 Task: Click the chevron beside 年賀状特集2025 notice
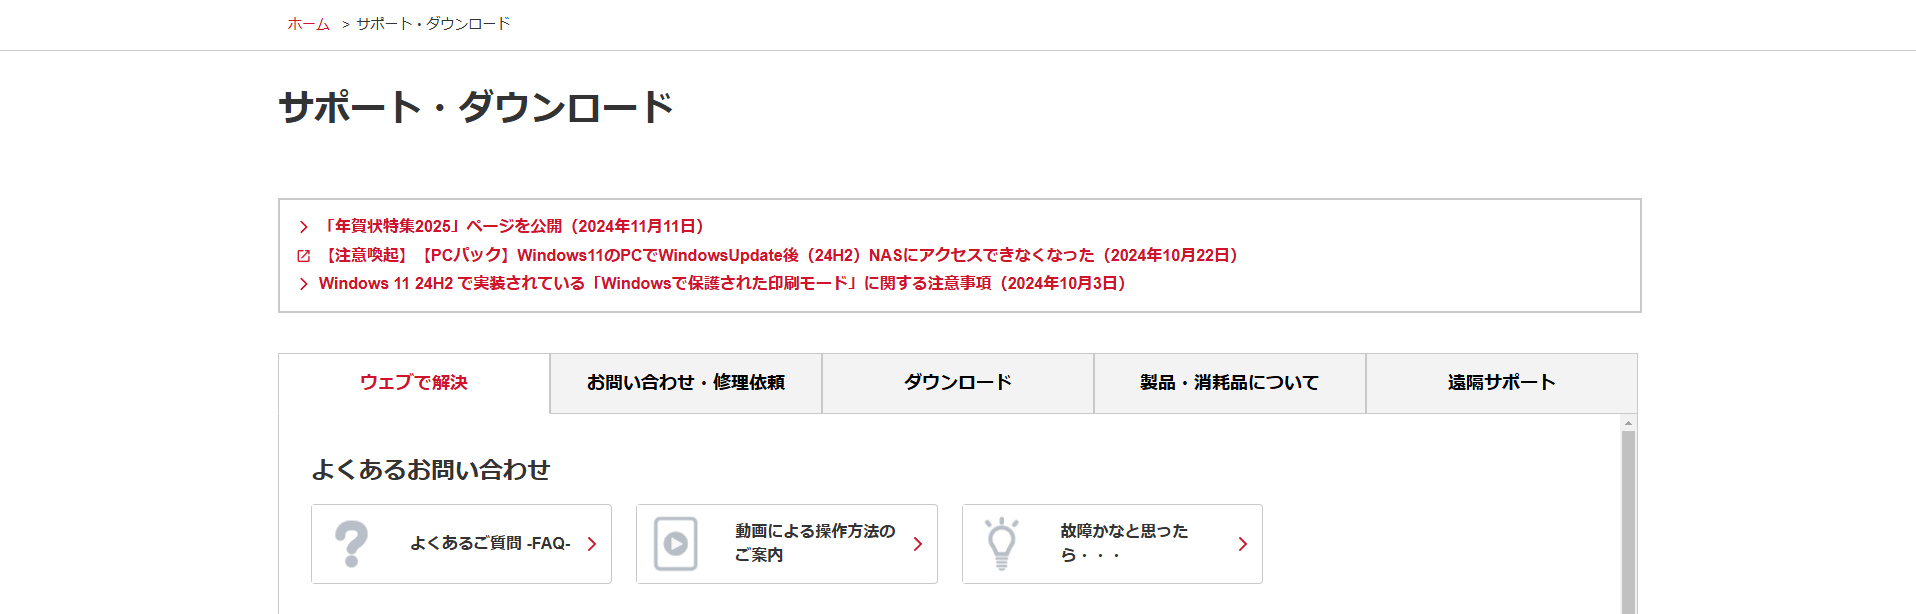tap(304, 227)
